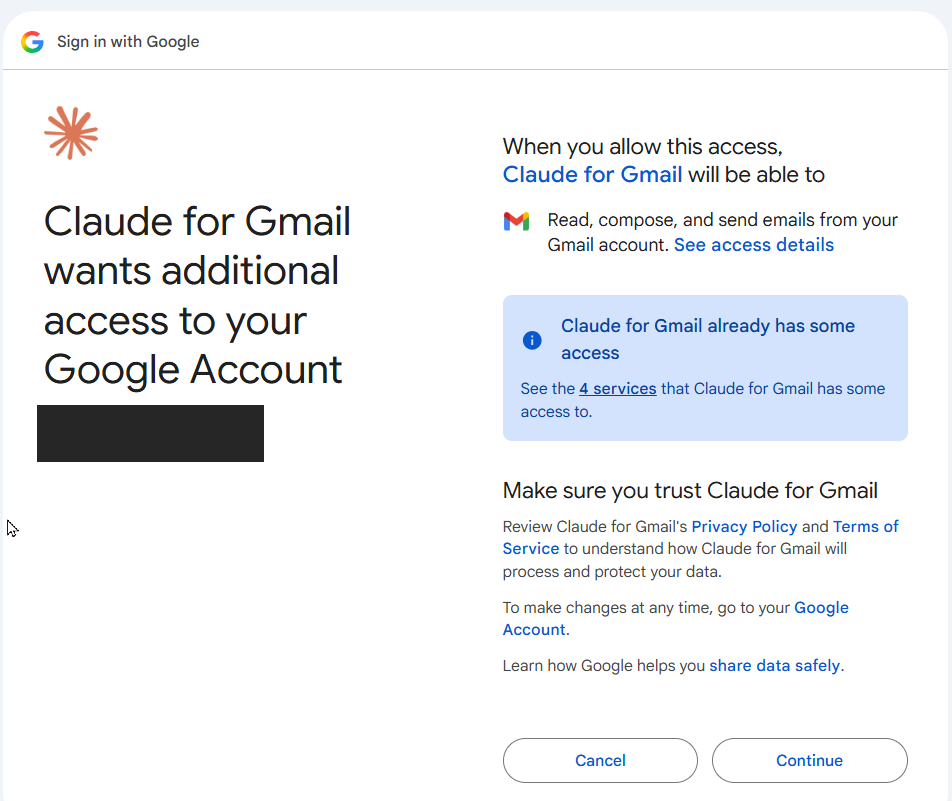Open the Google Account link
Image resolution: width=952 pixels, height=801 pixels.
click(675, 619)
